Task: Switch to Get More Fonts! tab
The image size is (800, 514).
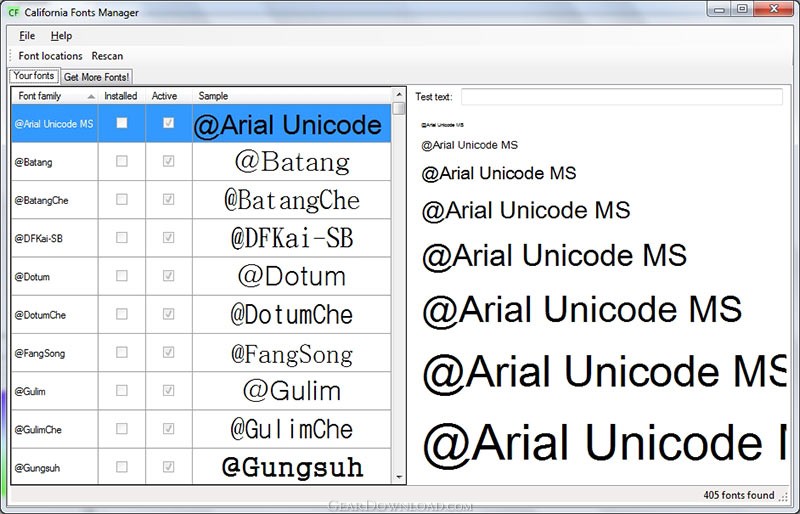Action: [x=96, y=77]
